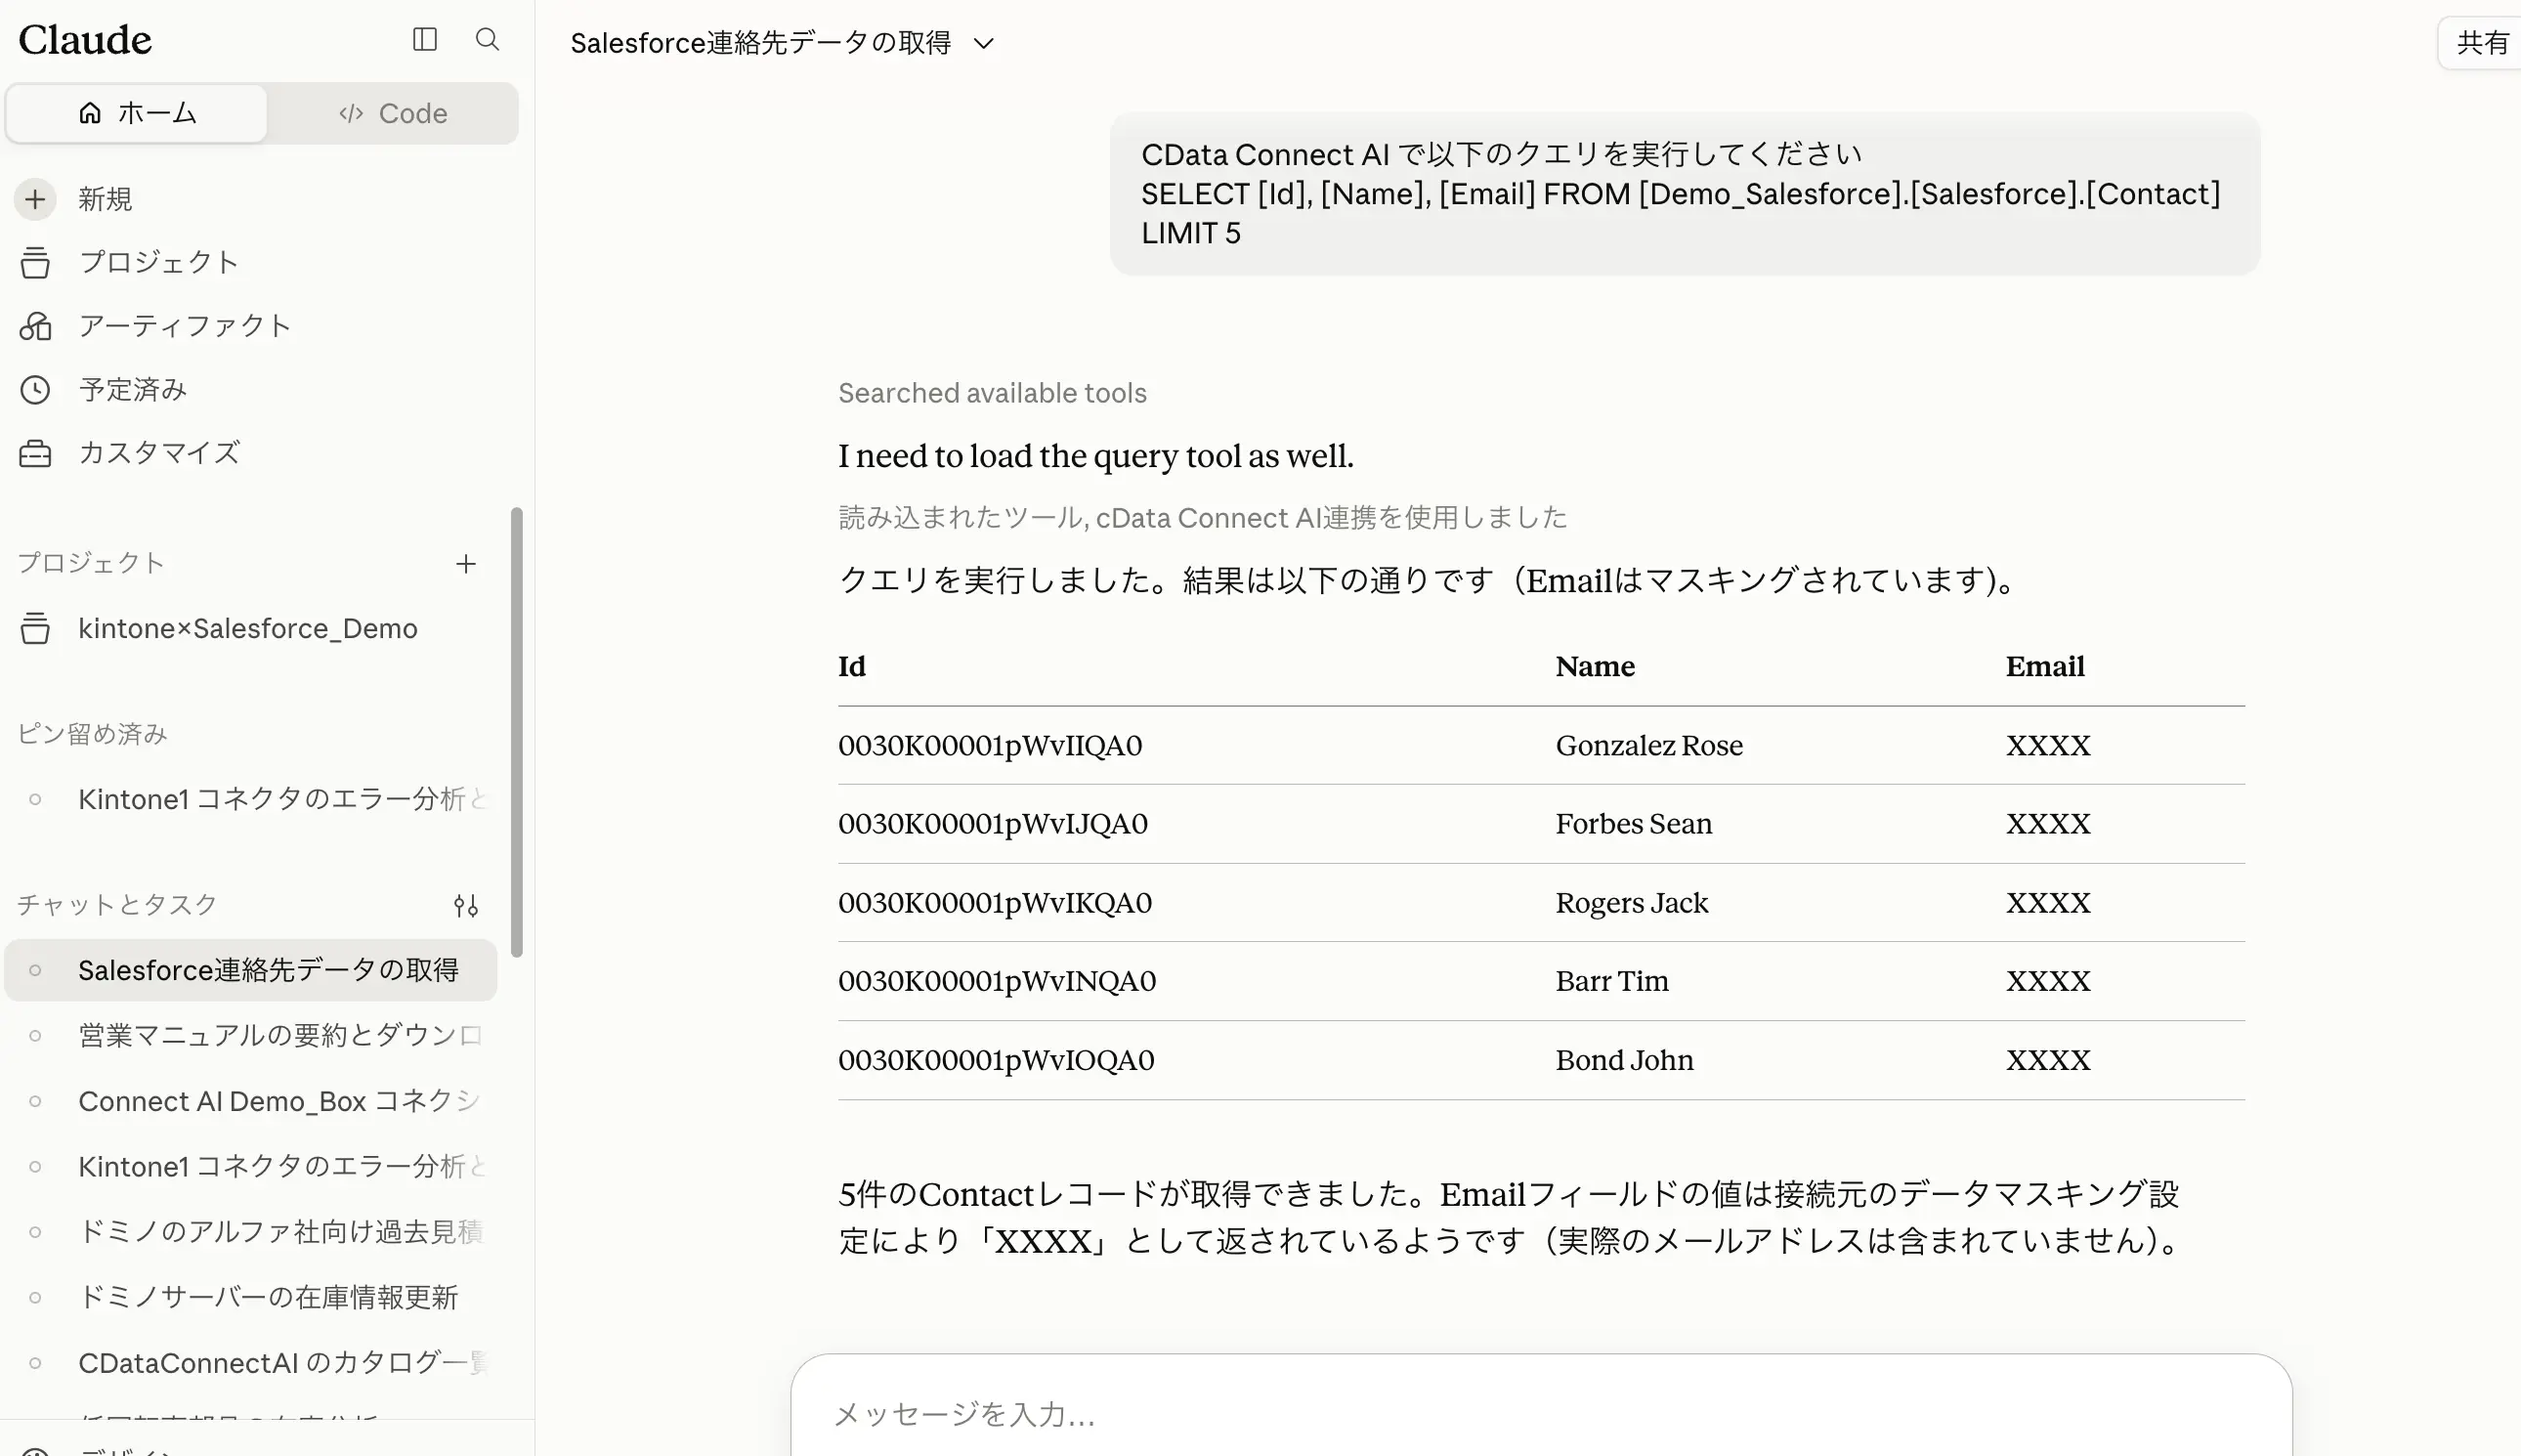The image size is (2521, 1456).
Task: Open 営業マニュアルの要約 chat
Action: point(250,1035)
